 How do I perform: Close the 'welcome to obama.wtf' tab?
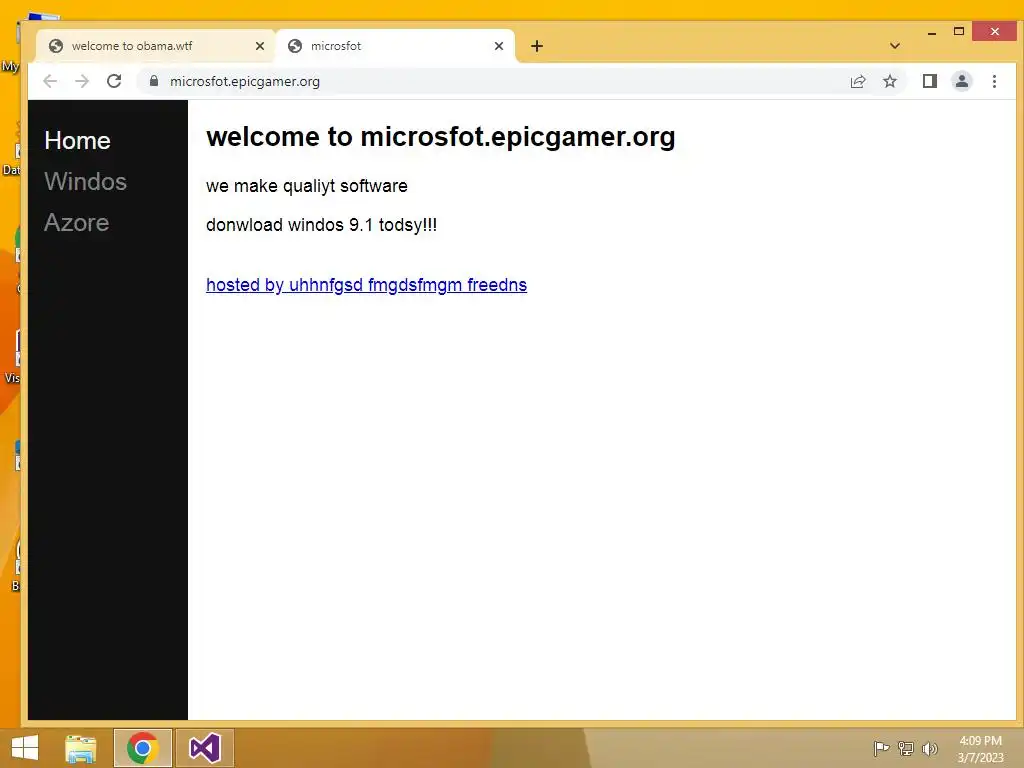[260, 46]
